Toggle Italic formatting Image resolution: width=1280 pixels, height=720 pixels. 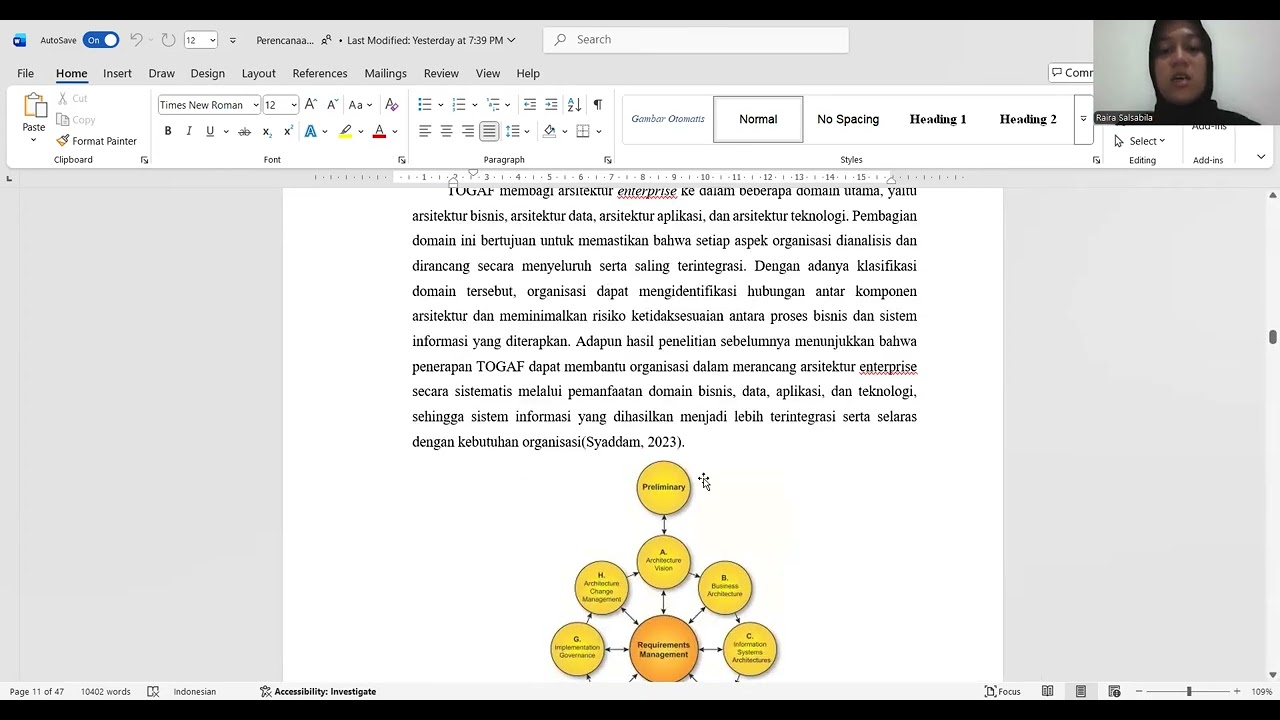(x=189, y=131)
